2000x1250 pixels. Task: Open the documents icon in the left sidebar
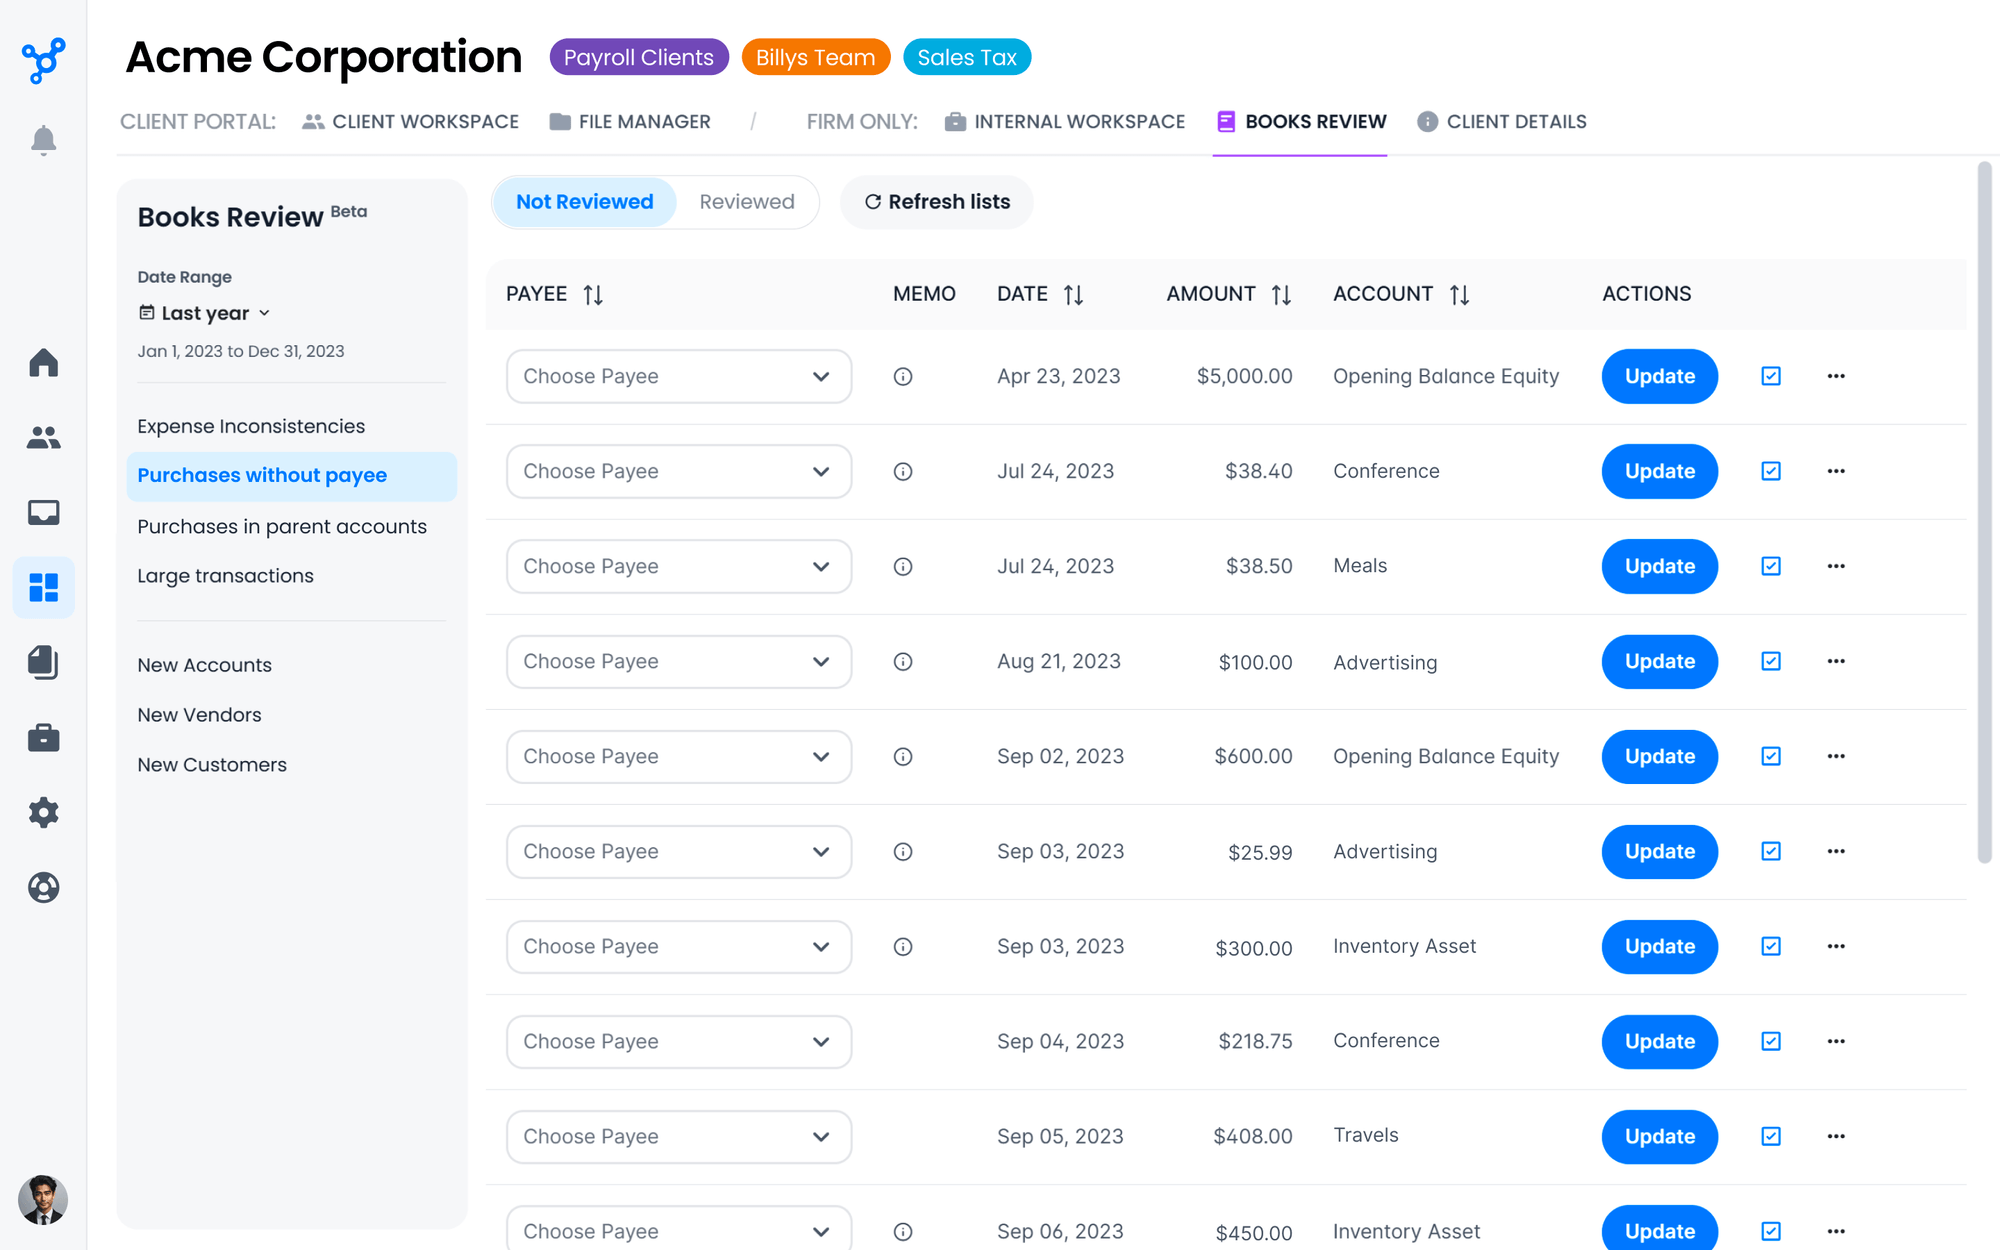pos(44,662)
